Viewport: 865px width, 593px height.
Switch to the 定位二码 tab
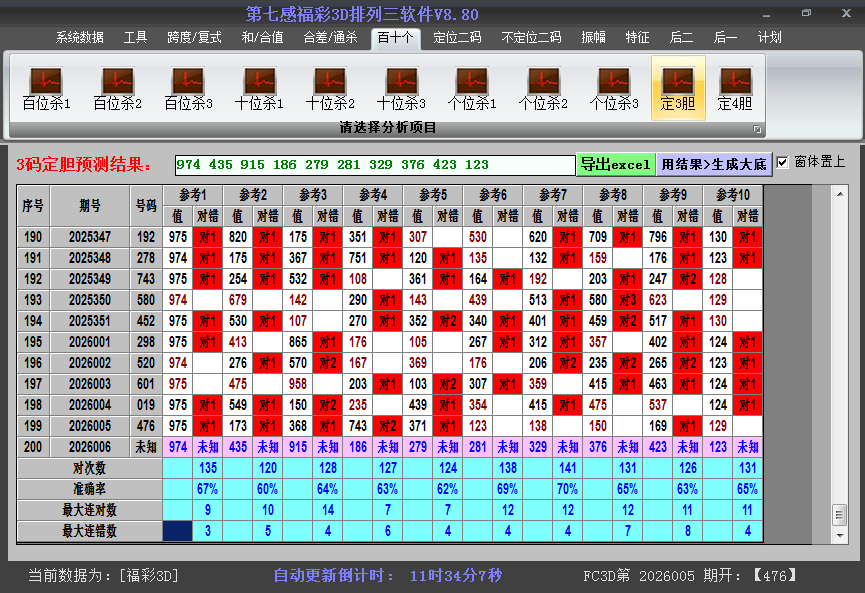[457, 37]
